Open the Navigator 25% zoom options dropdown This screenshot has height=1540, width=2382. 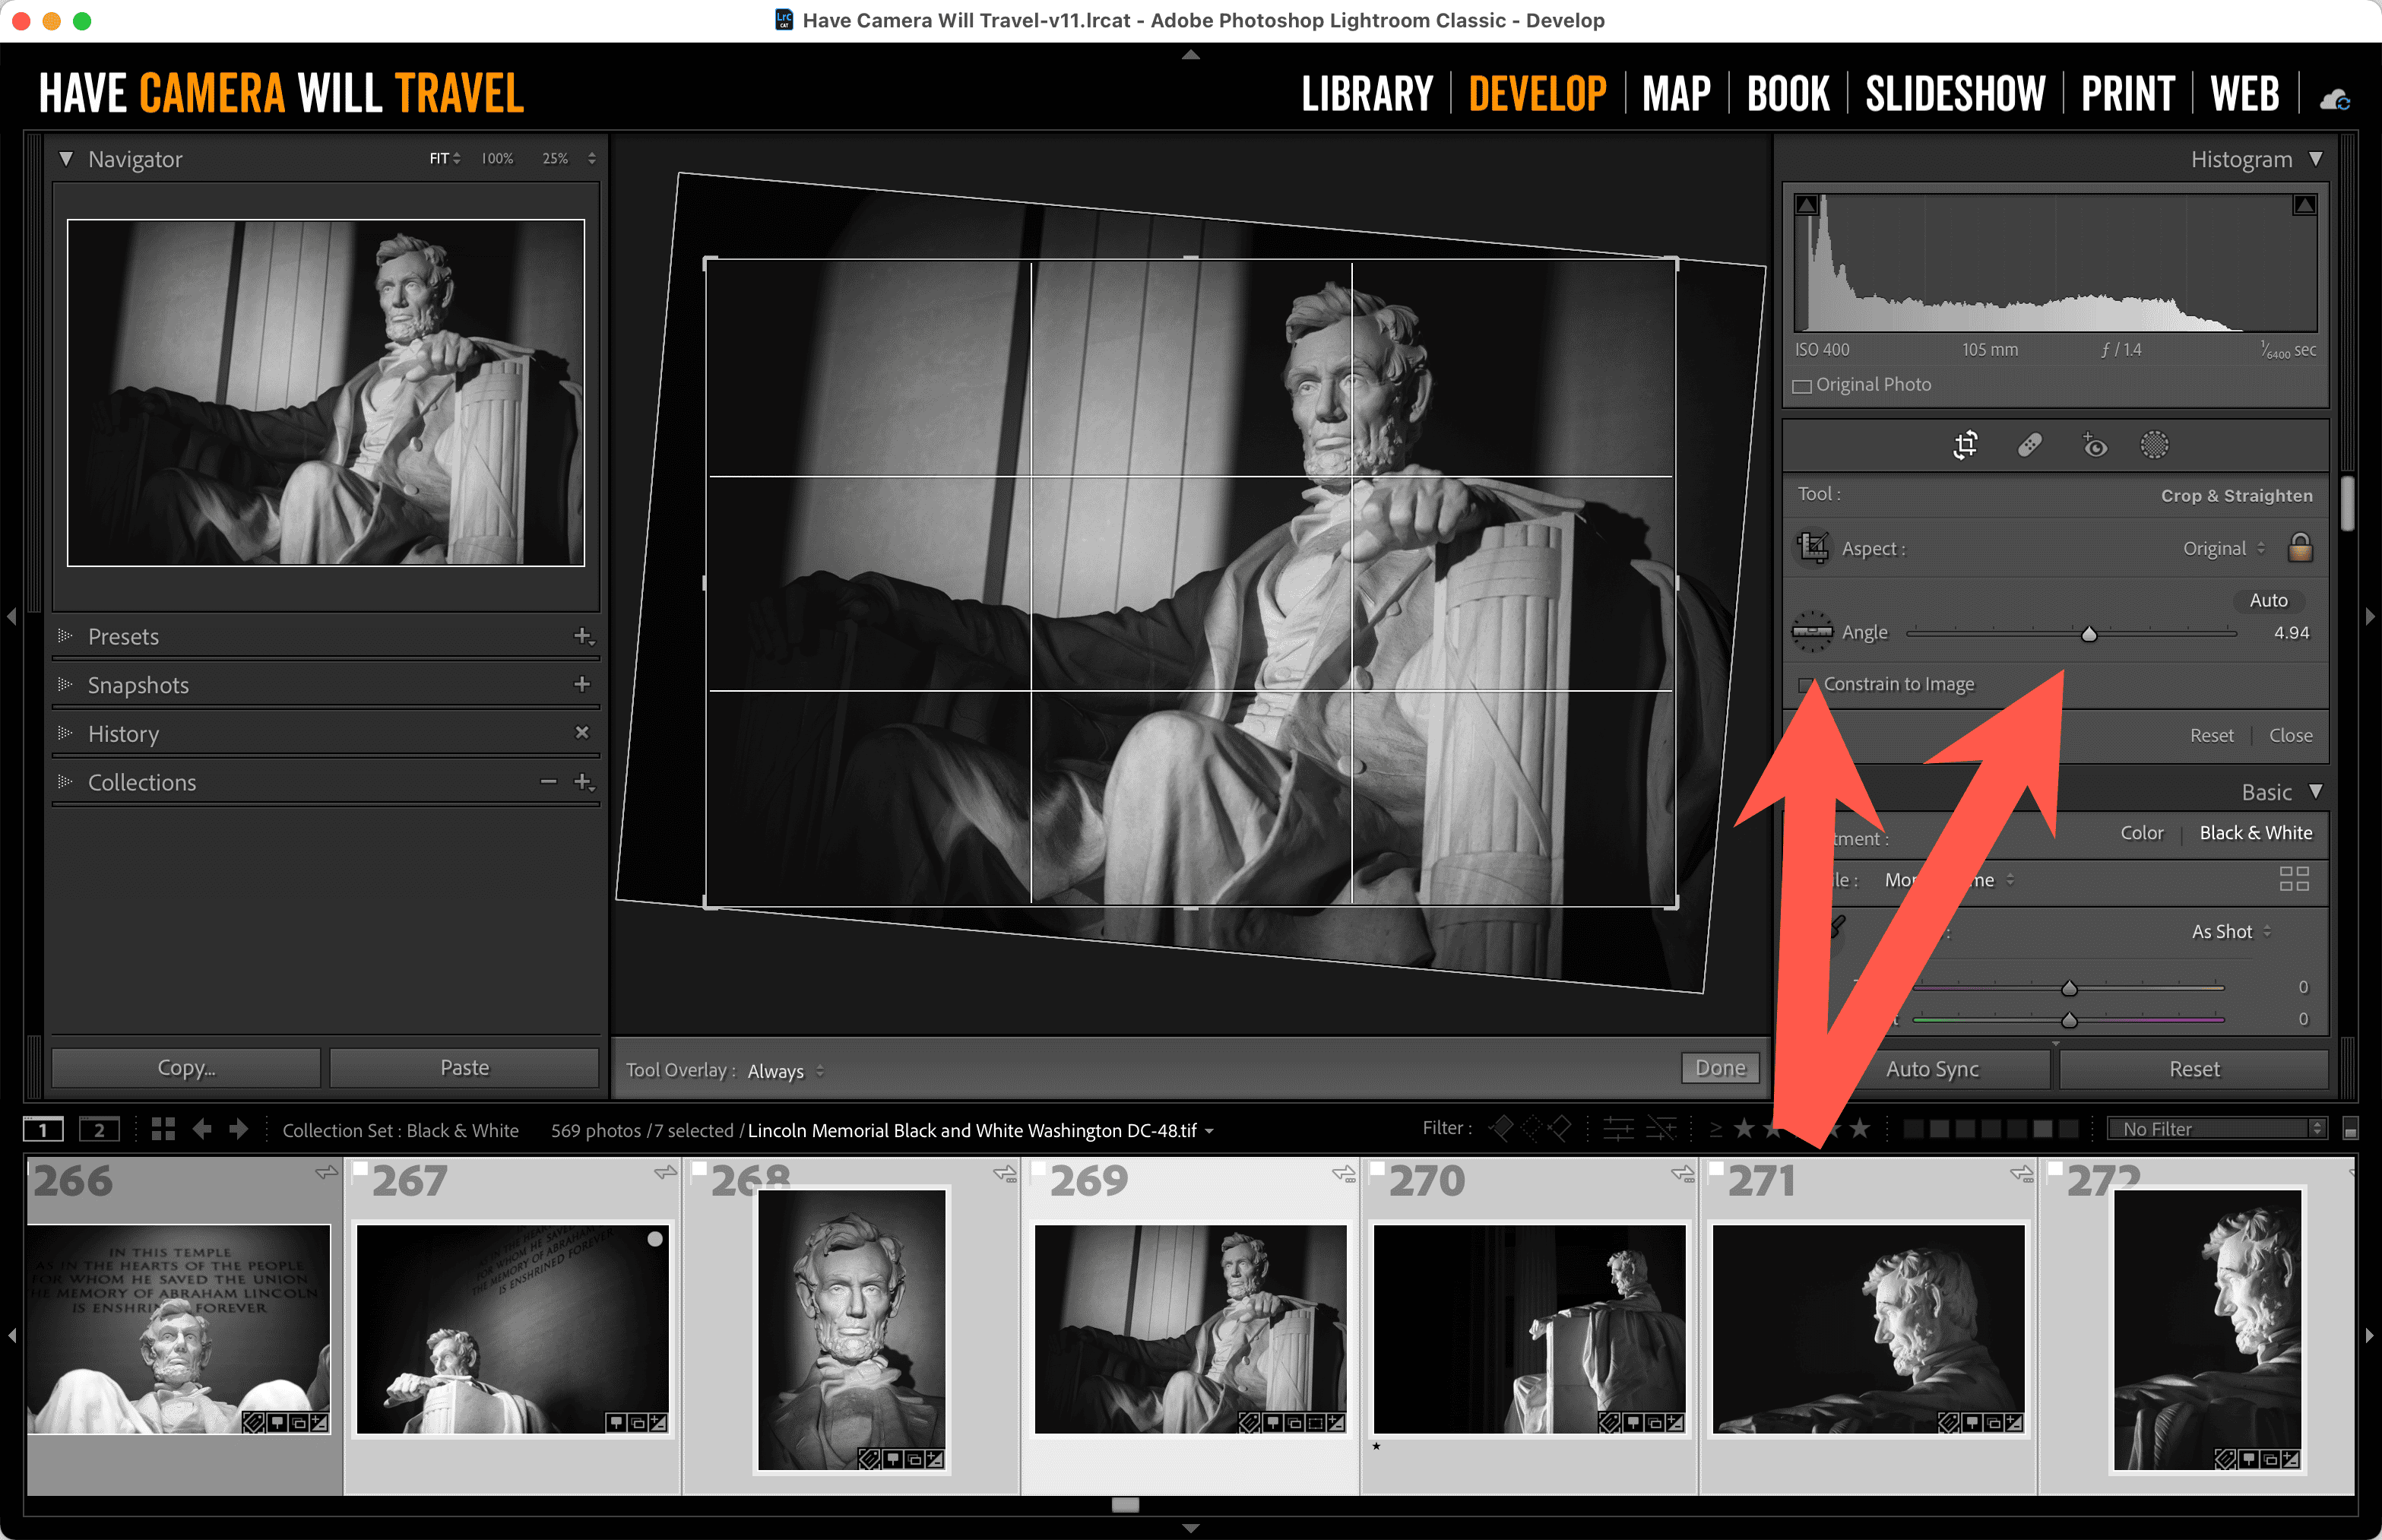pos(591,158)
